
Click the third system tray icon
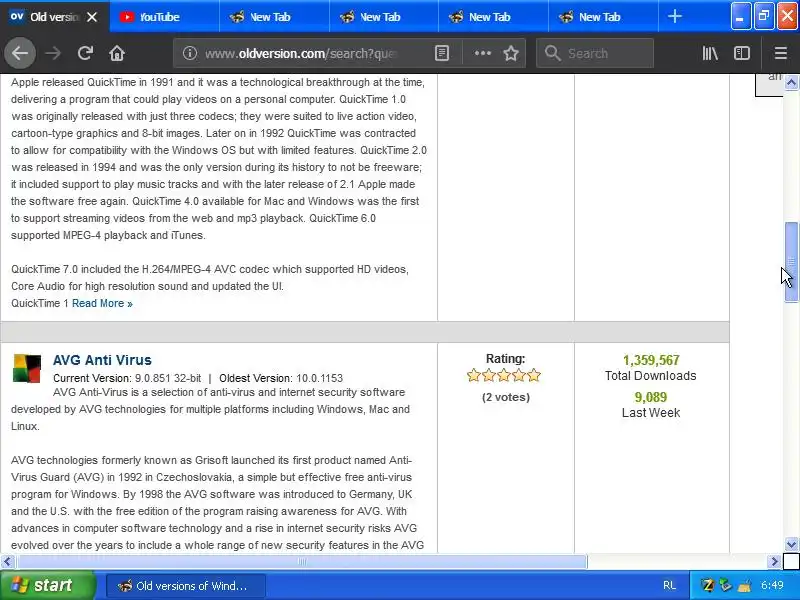[x=744, y=586]
